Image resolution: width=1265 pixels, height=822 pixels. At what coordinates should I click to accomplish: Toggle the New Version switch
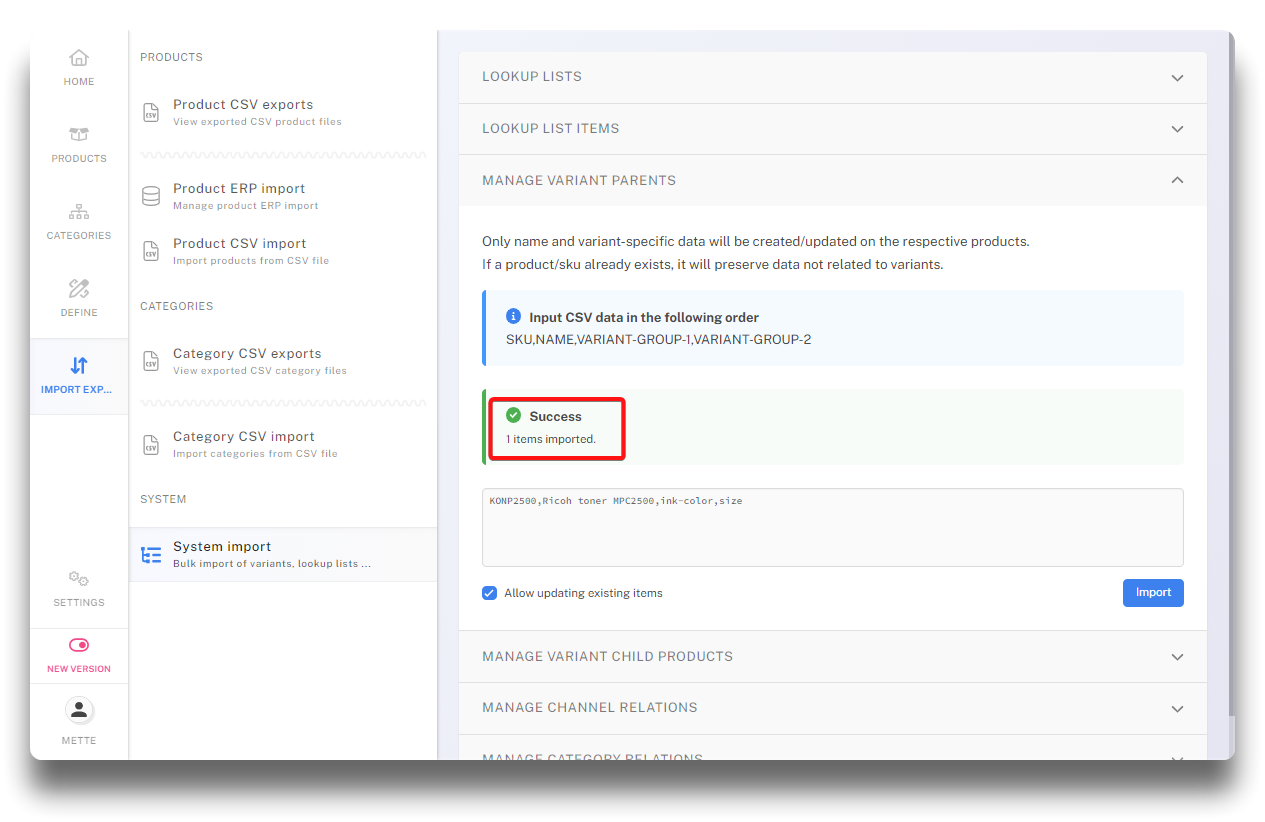pyautogui.click(x=79, y=645)
